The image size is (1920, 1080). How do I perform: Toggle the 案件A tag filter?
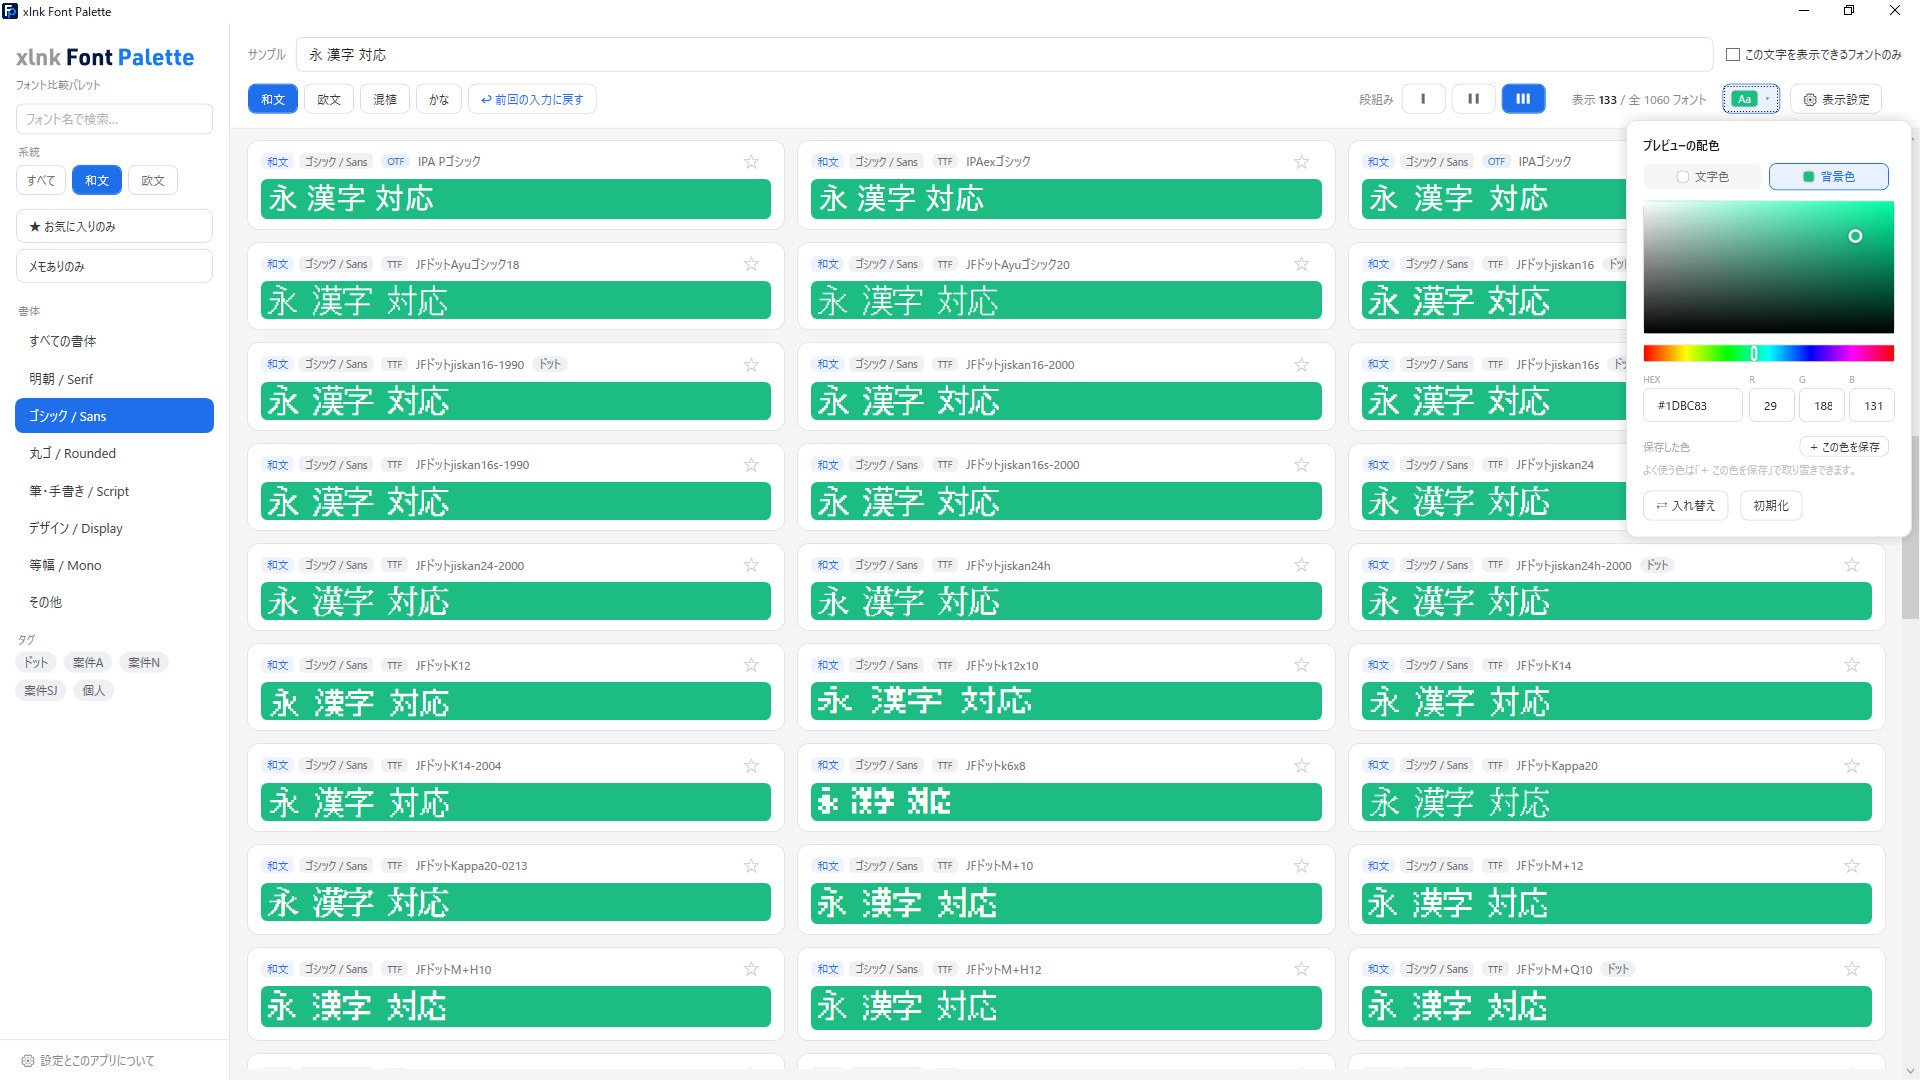coord(88,662)
